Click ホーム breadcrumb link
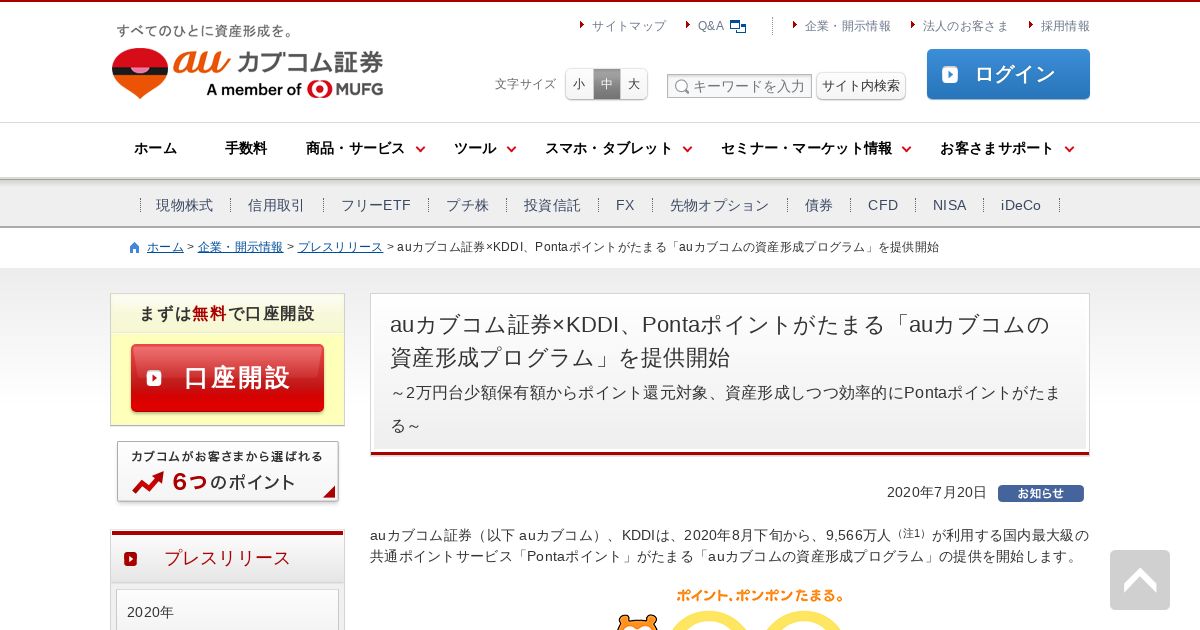The width and height of the screenshot is (1200, 630). tap(165, 247)
